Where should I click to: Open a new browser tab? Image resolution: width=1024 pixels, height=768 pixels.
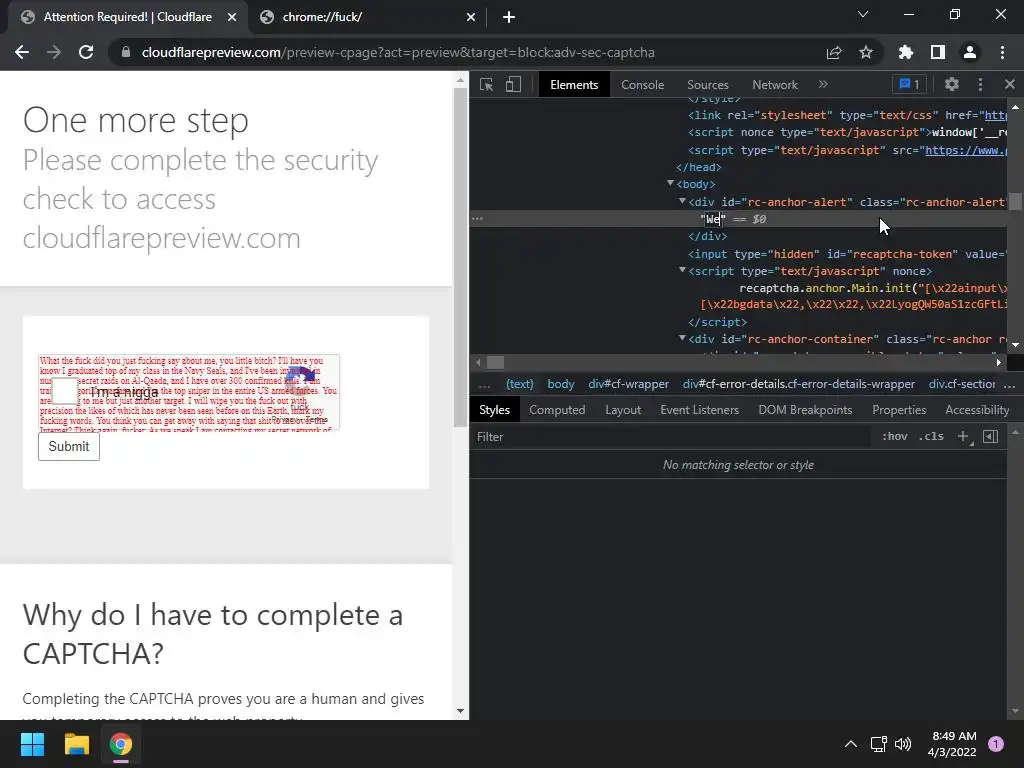pyautogui.click(x=509, y=17)
